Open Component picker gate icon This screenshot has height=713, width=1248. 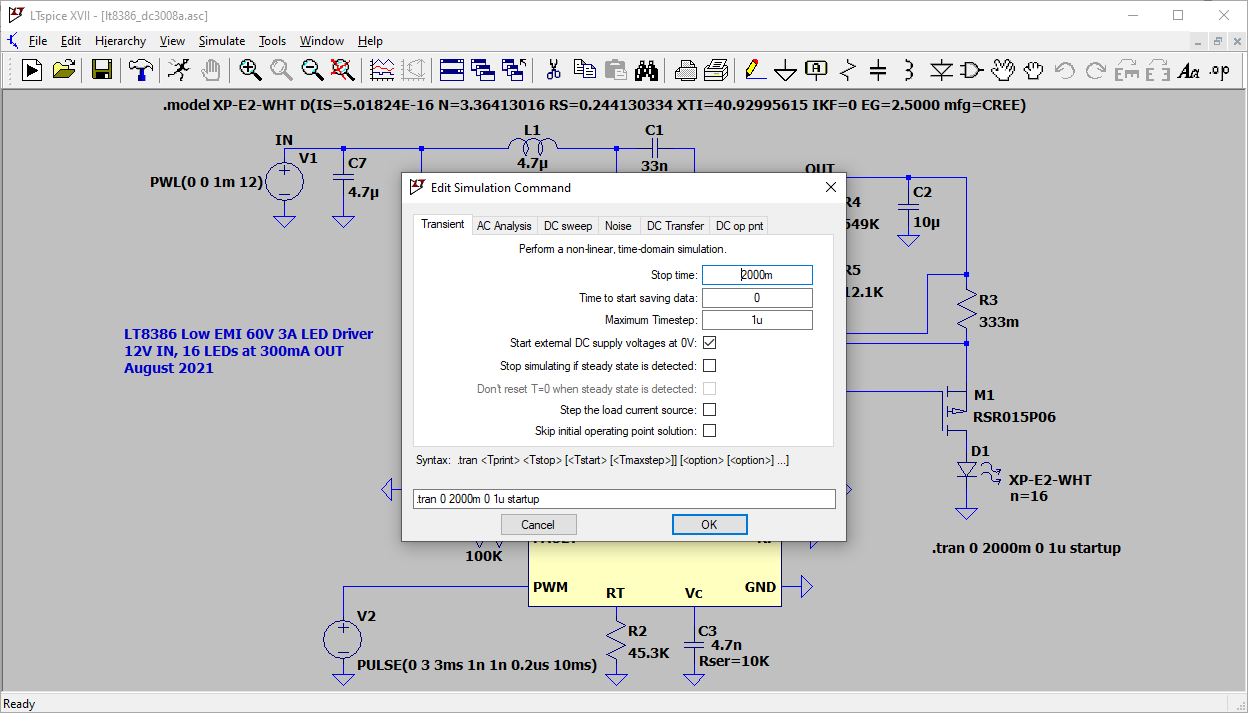point(972,69)
